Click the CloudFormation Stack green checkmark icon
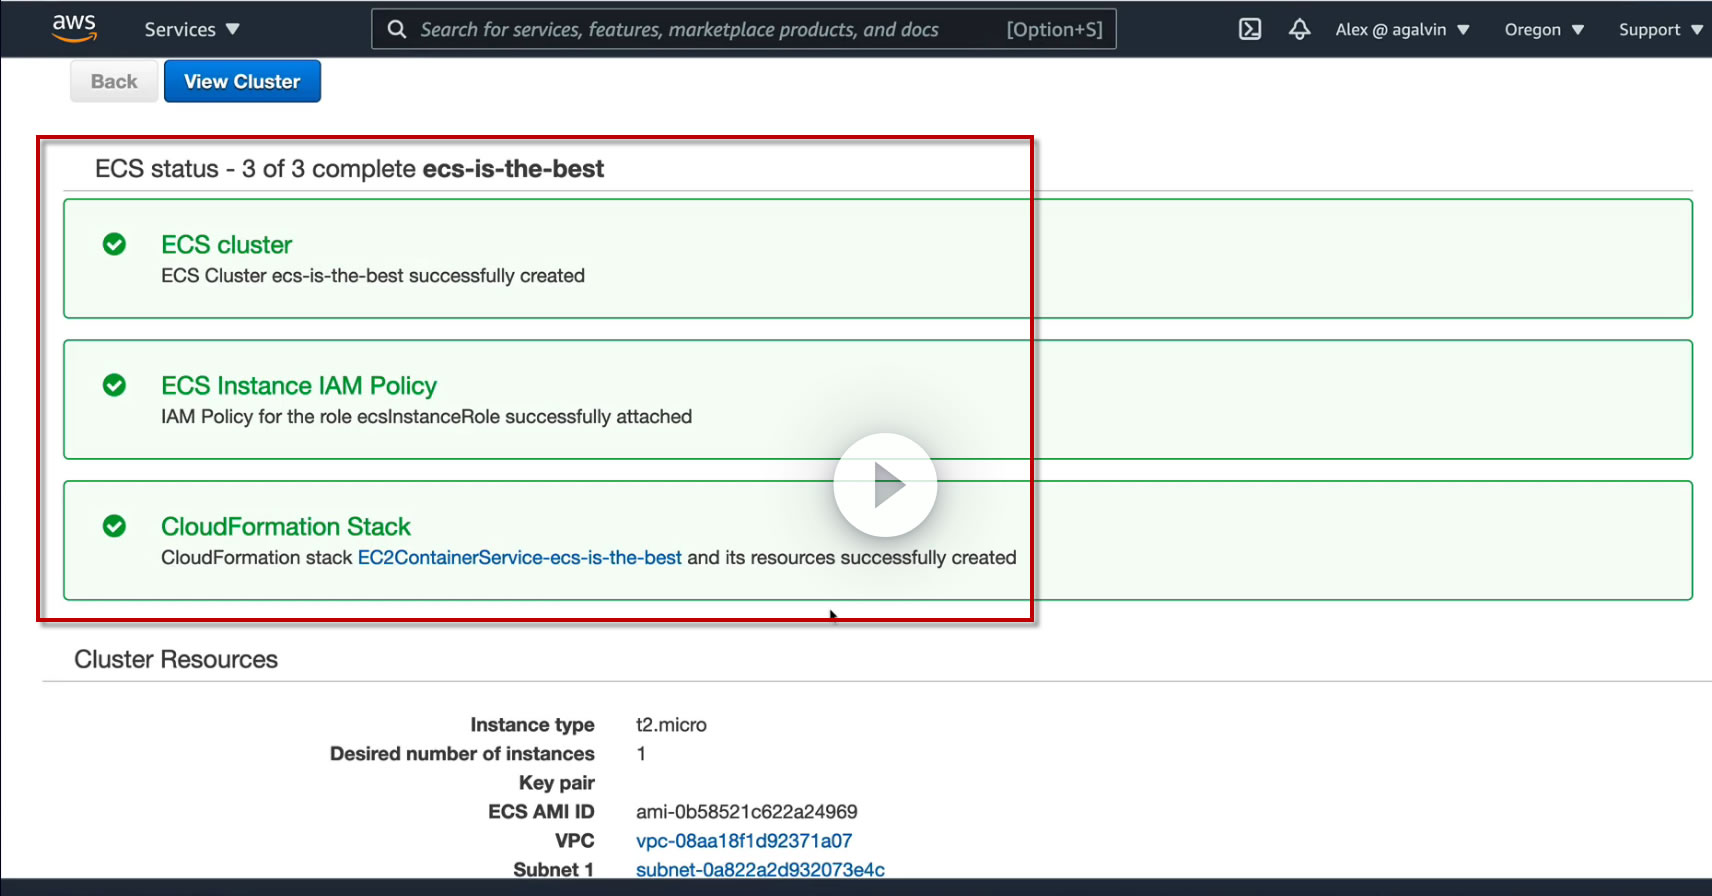The height and width of the screenshot is (896, 1712). tap(115, 526)
